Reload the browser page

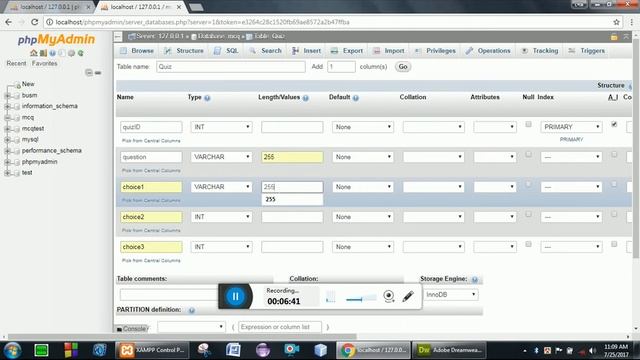point(35,22)
